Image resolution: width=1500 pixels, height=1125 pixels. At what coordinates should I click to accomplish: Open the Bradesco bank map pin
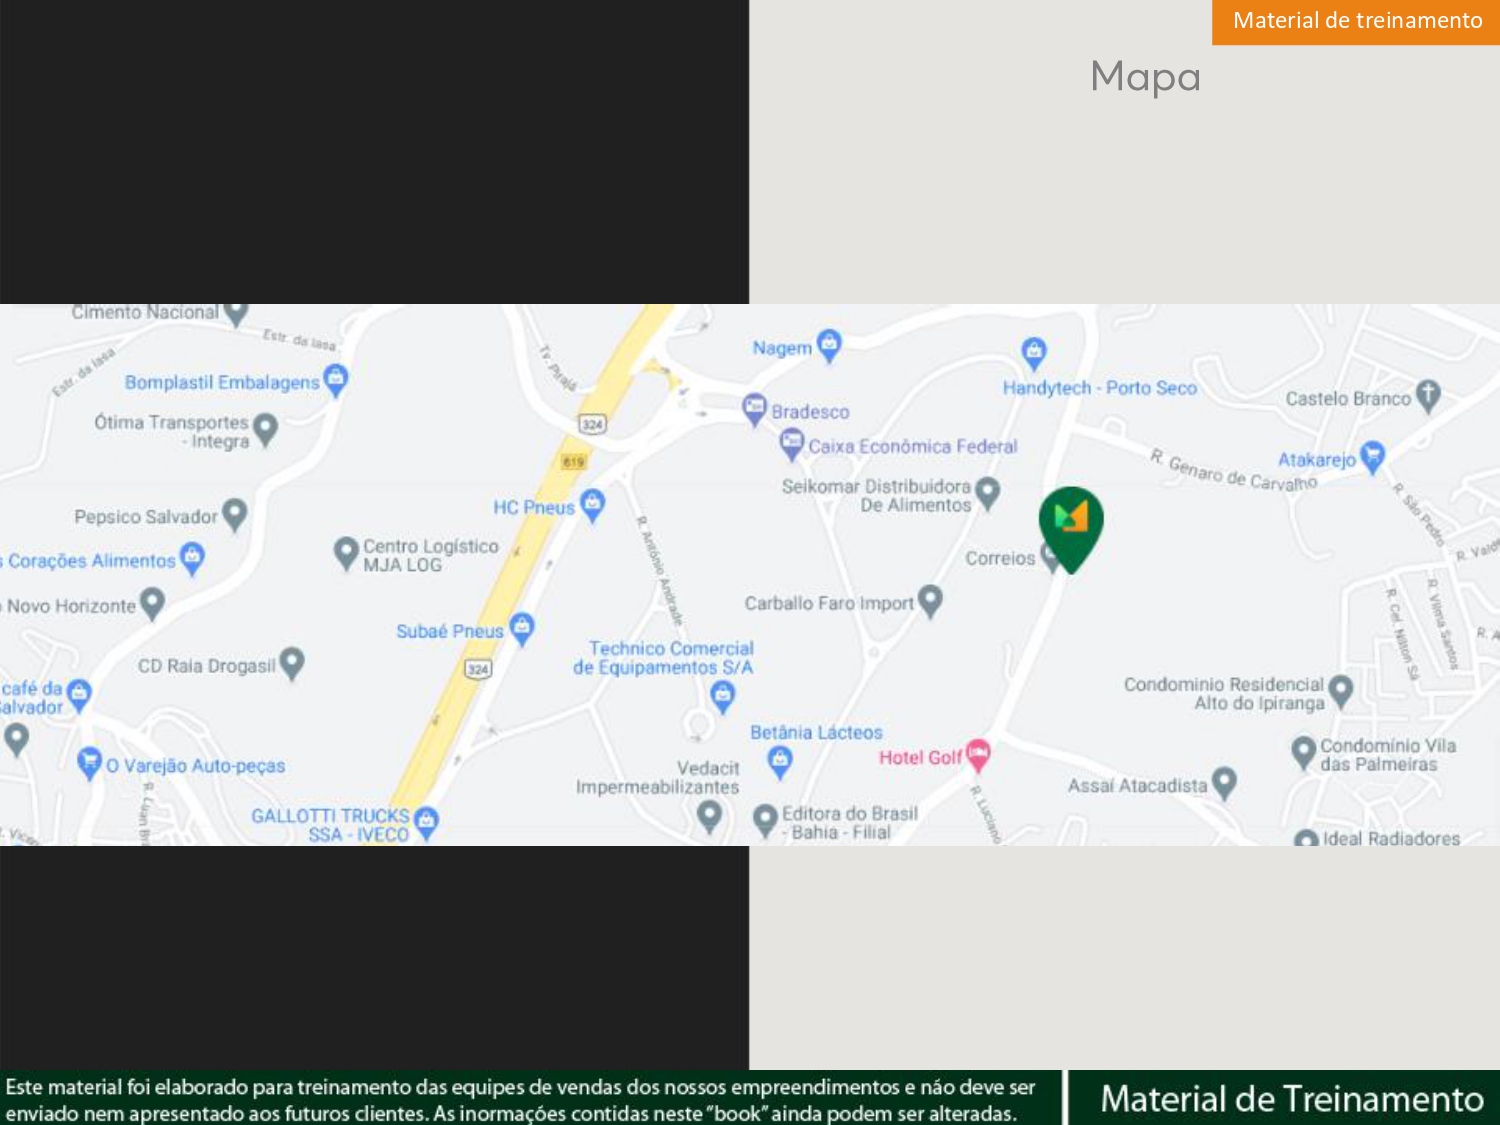[754, 410]
